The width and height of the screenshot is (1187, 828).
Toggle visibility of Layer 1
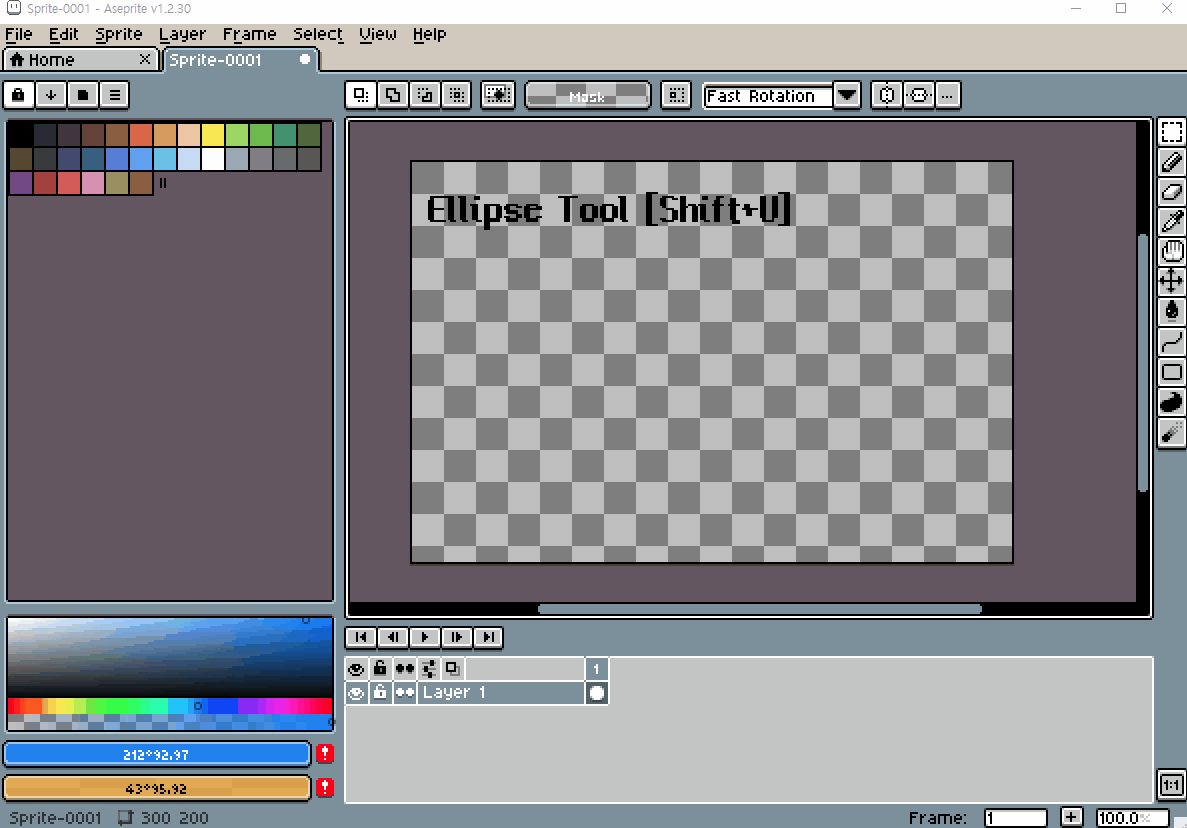pyautogui.click(x=357, y=693)
